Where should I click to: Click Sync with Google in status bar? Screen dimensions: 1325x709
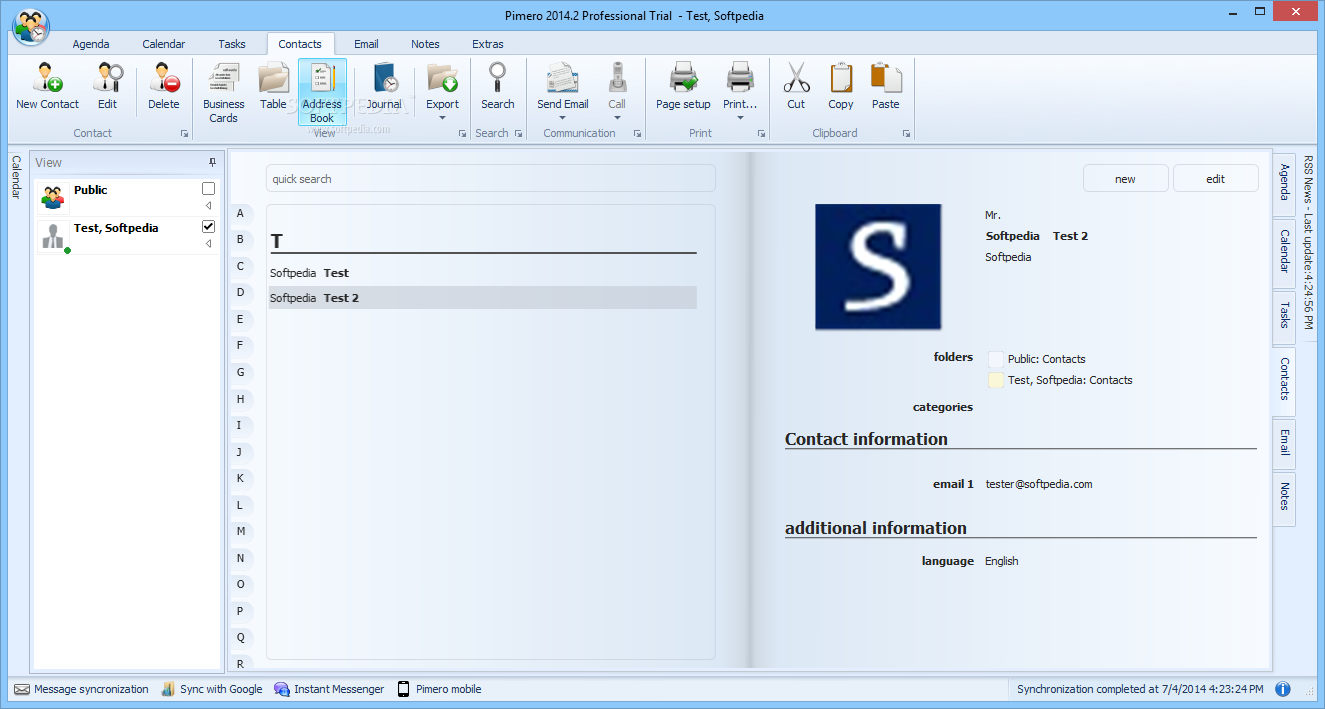point(211,689)
